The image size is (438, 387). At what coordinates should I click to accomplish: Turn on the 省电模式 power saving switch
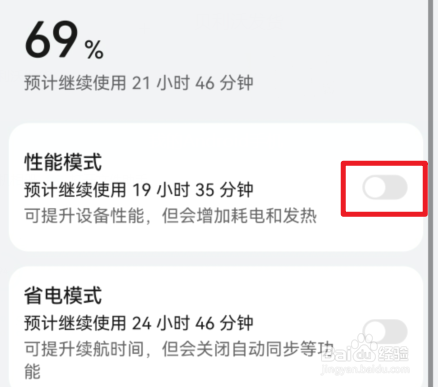pos(385,331)
